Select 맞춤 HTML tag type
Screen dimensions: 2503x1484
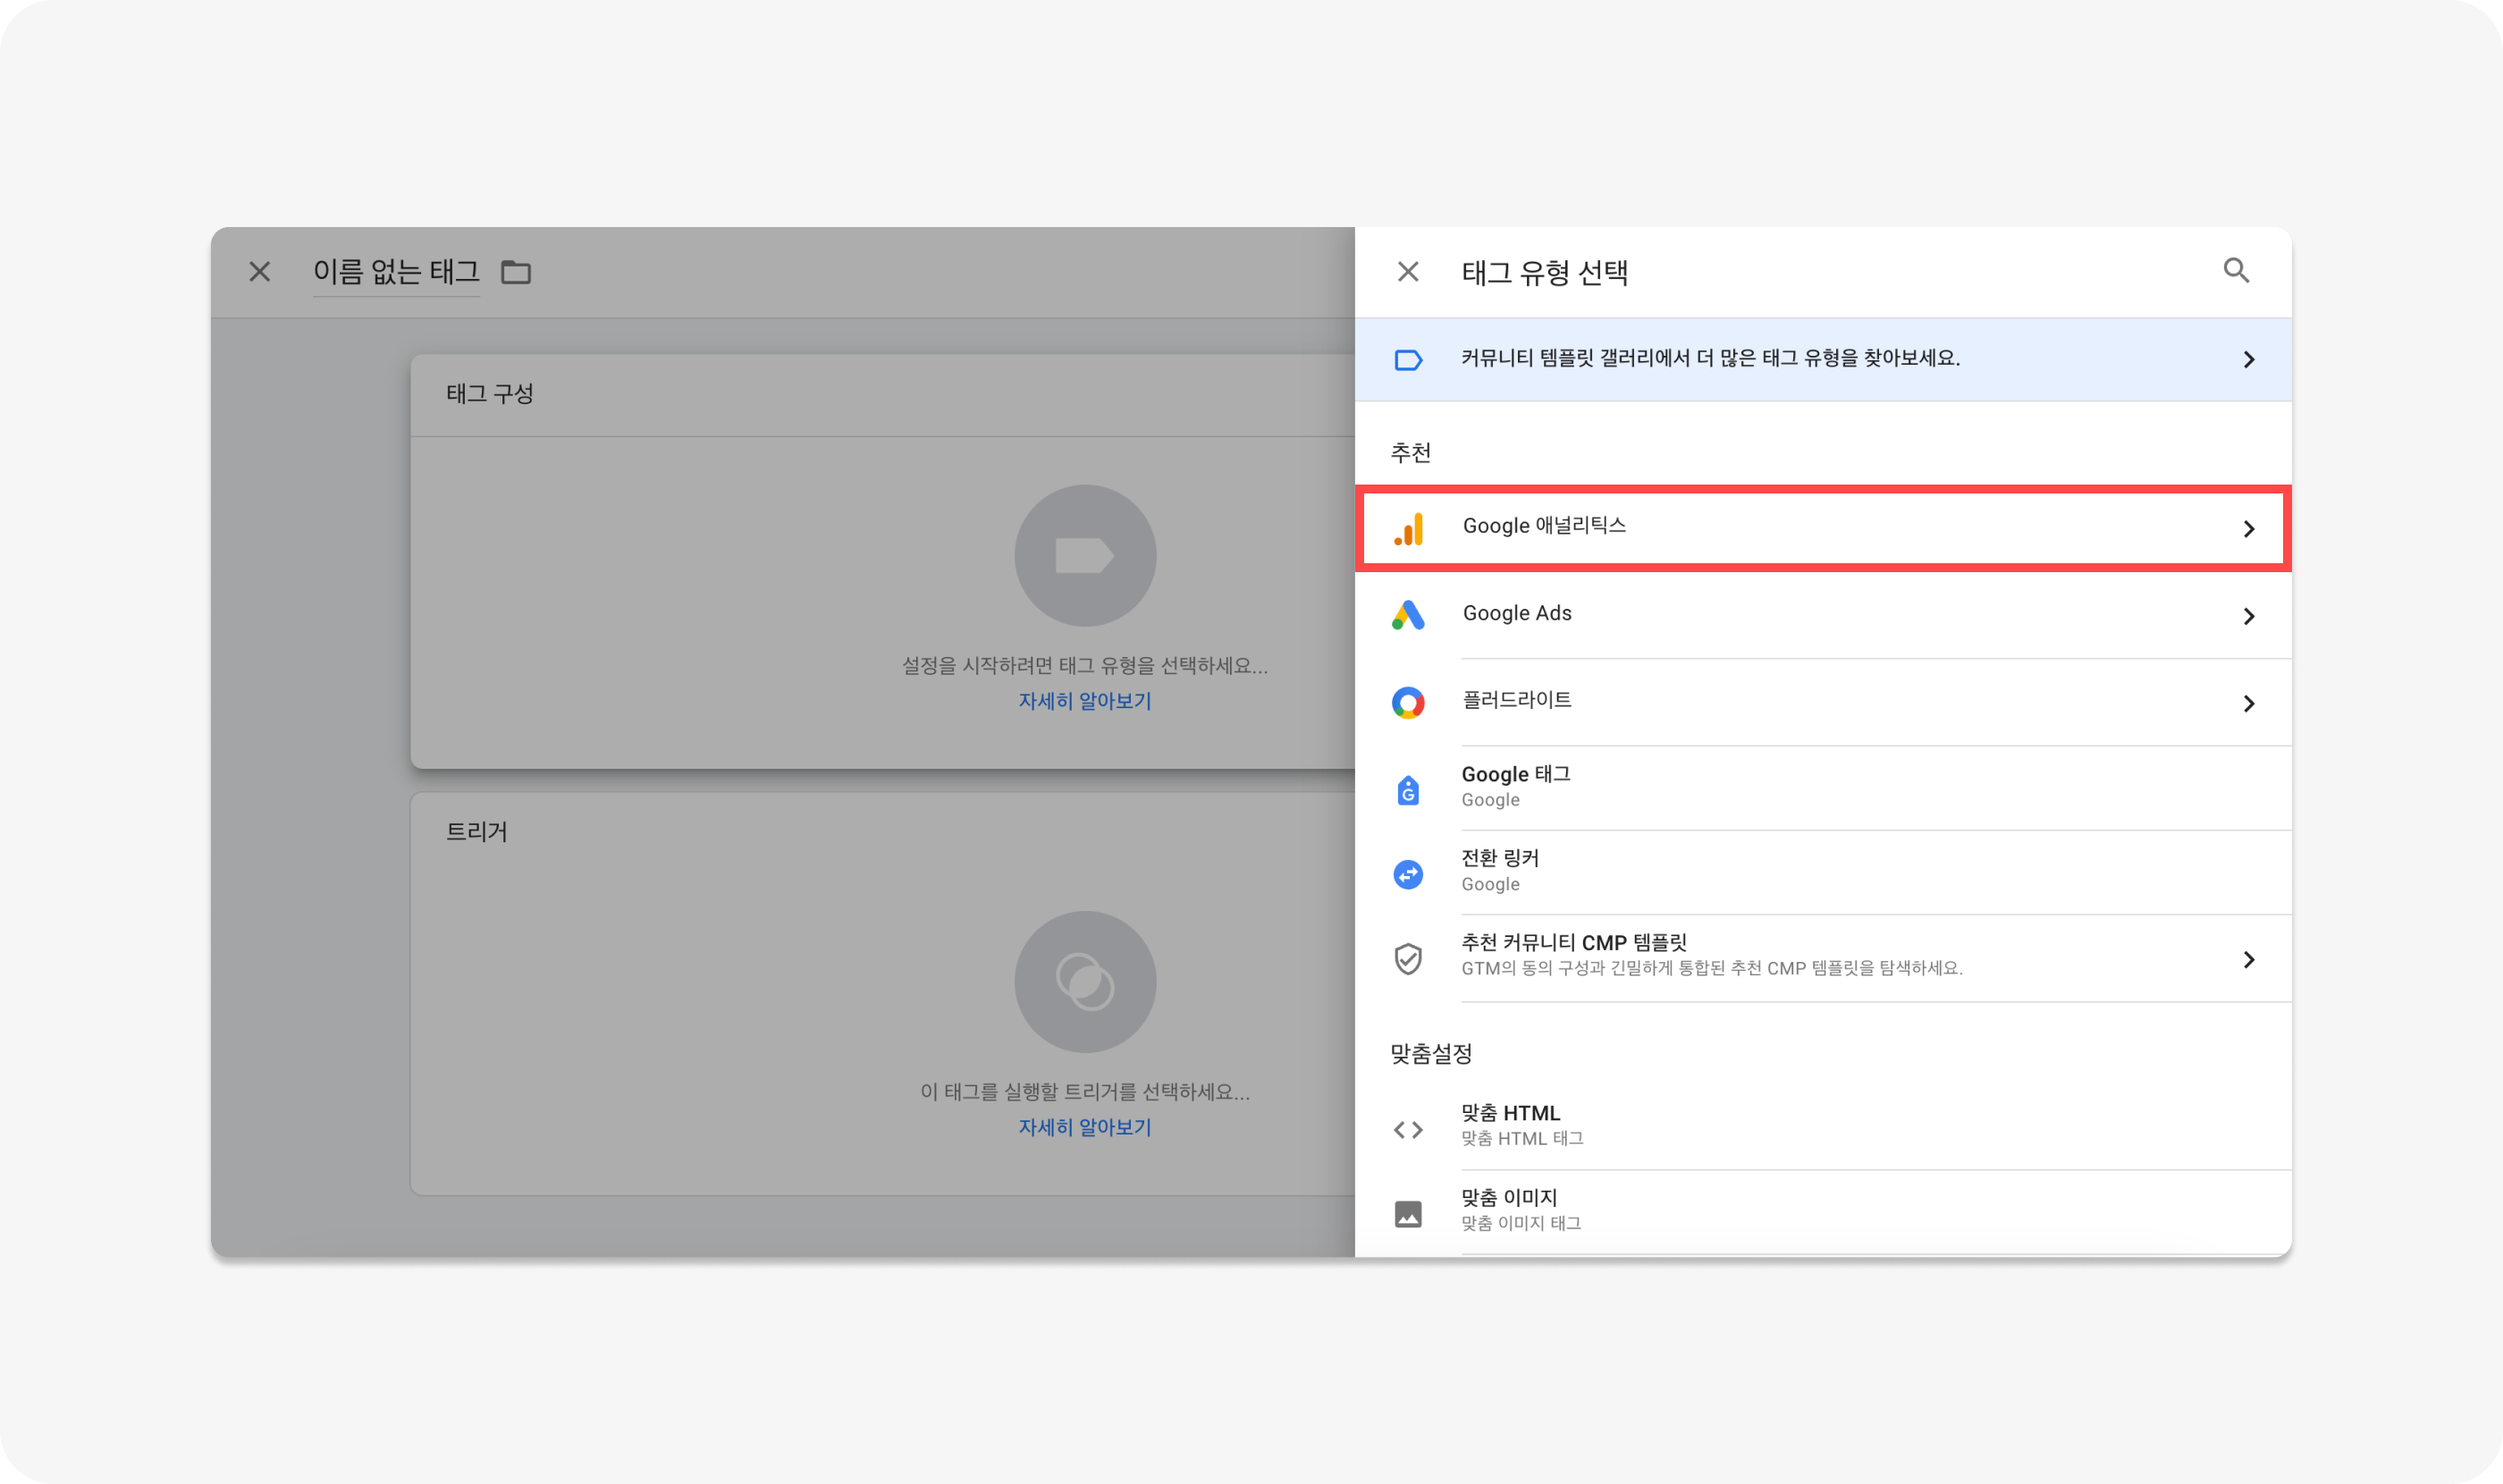[x=1822, y=1126]
